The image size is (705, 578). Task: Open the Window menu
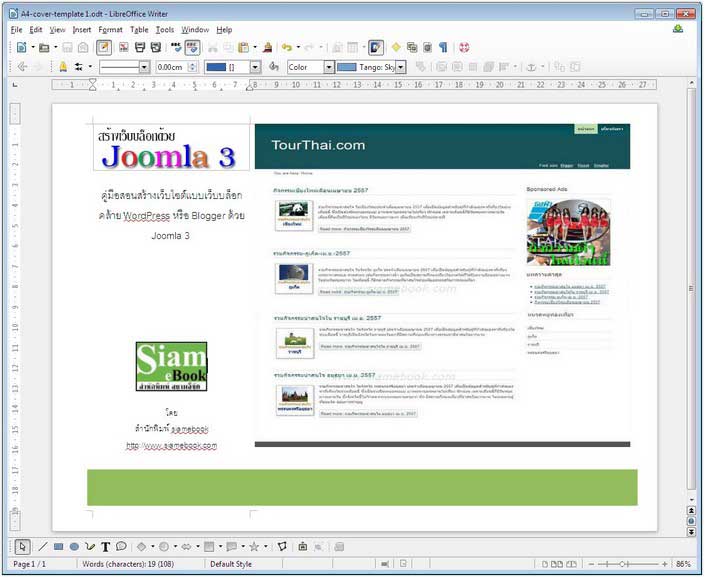coord(195,30)
